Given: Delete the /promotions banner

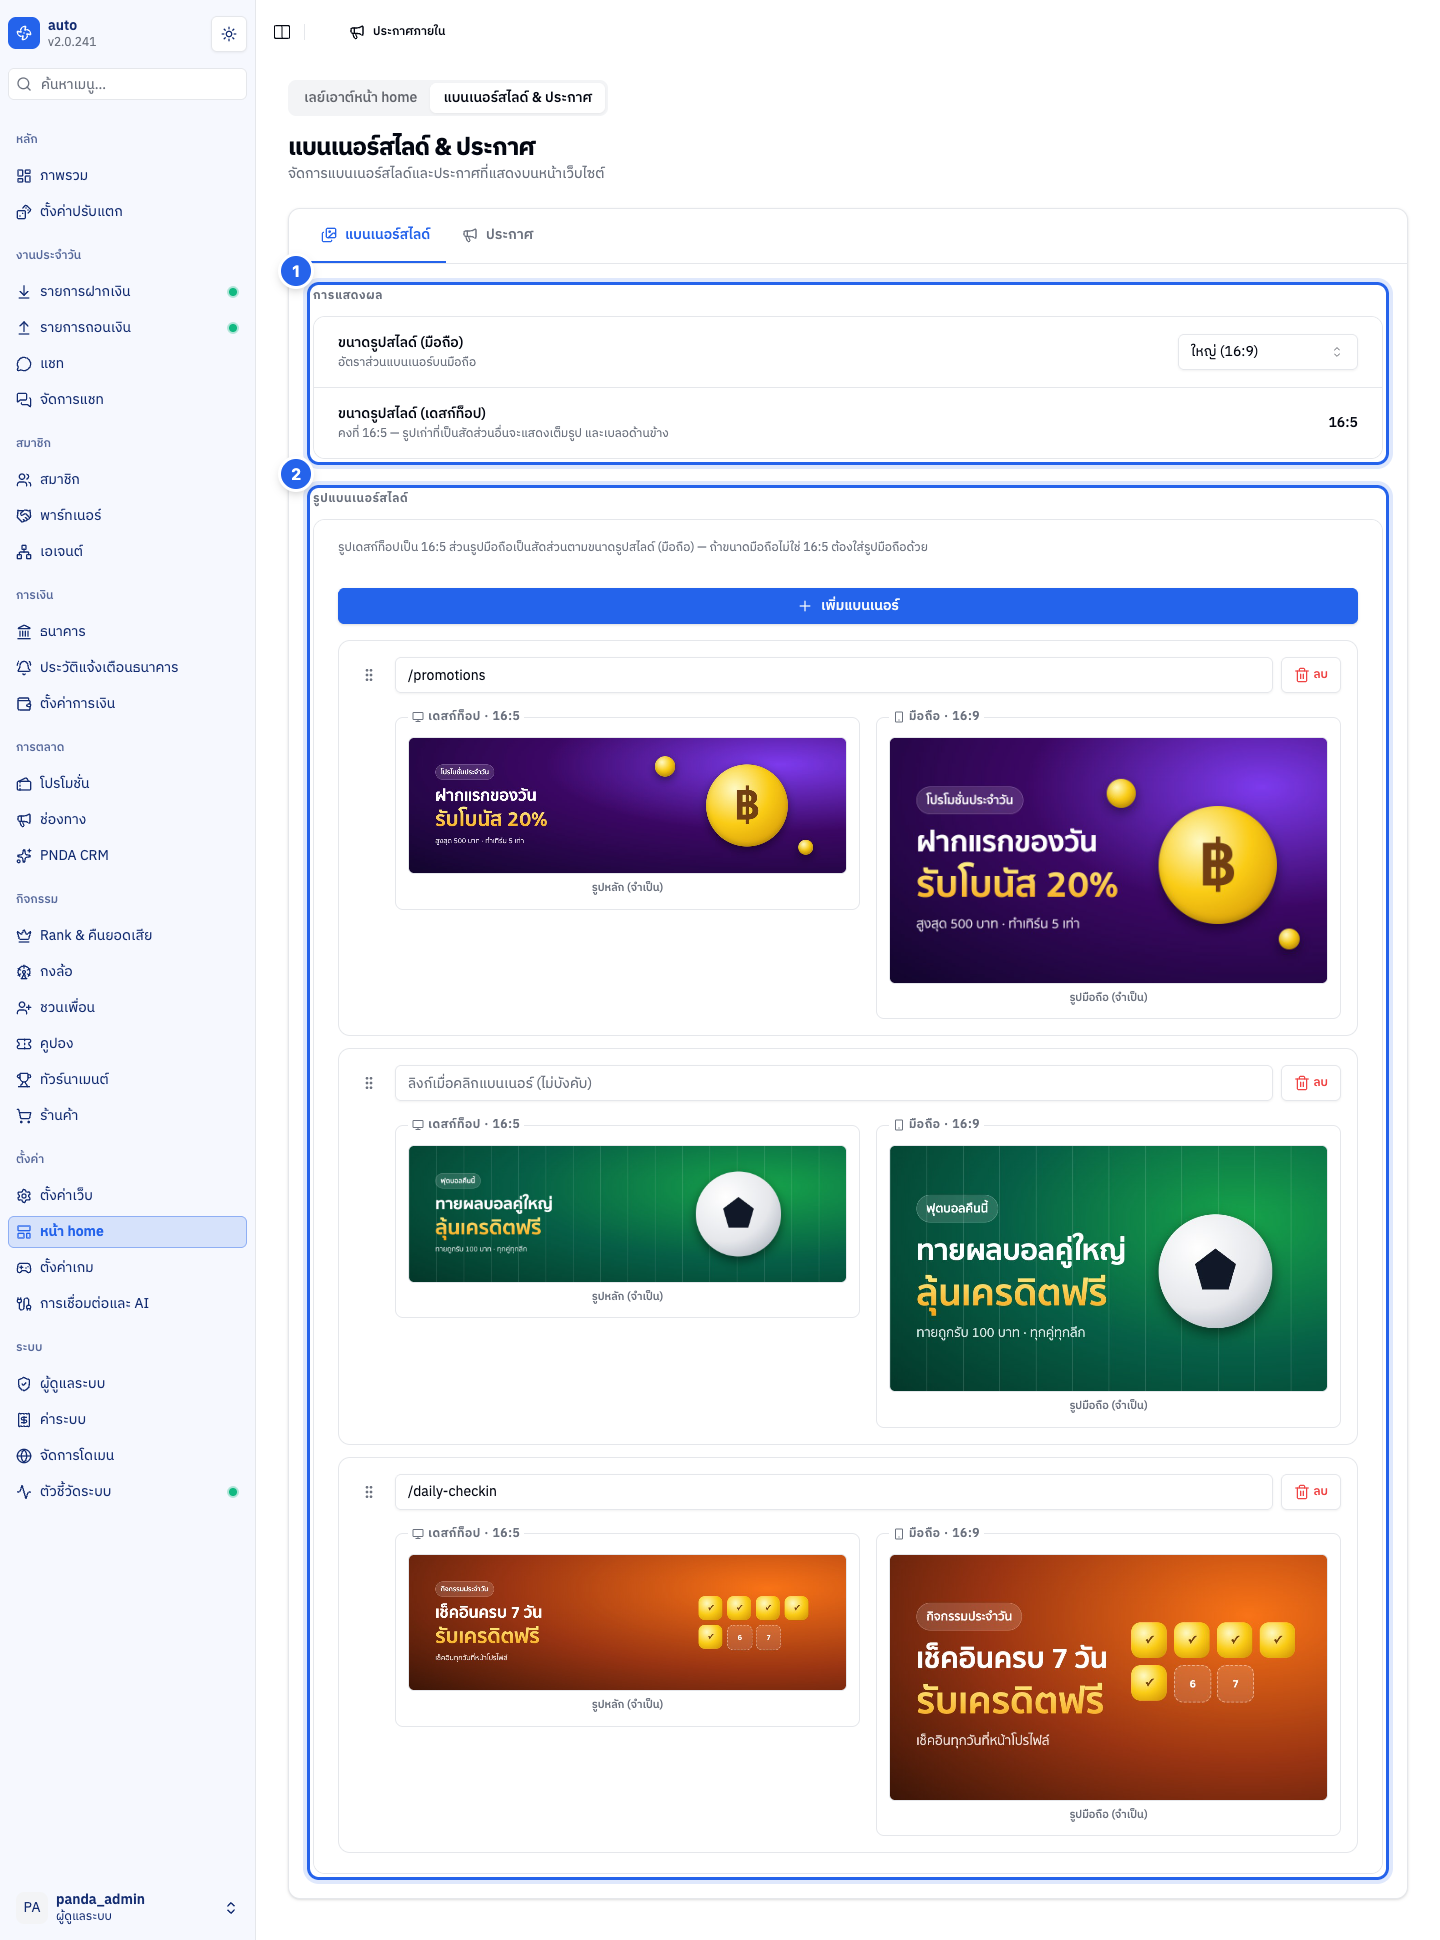Looking at the screenshot, I should point(1311,675).
